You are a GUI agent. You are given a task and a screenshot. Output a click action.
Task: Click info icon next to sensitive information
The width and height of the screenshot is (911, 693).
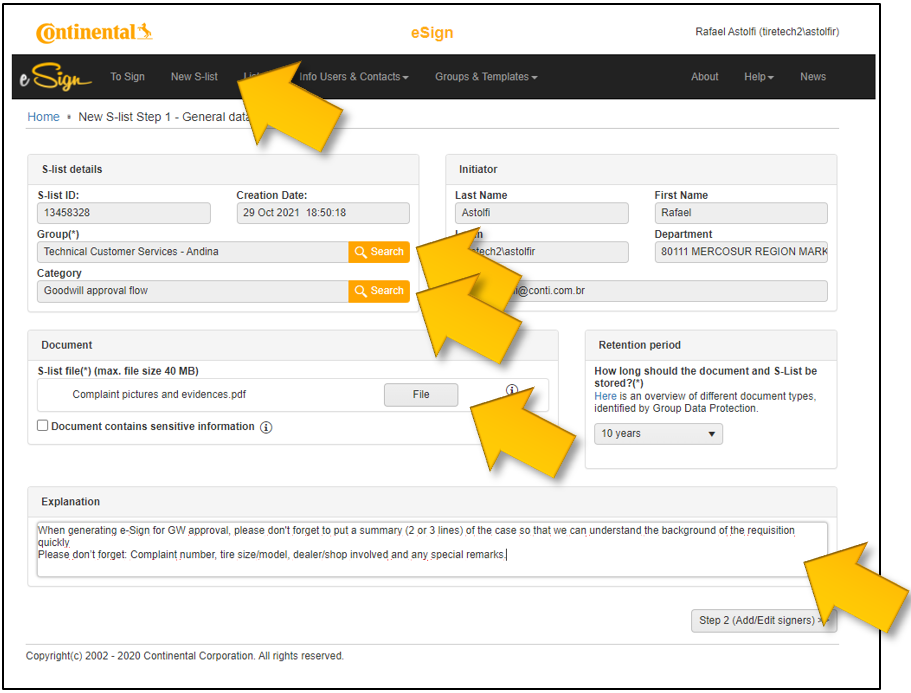pos(266,427)
